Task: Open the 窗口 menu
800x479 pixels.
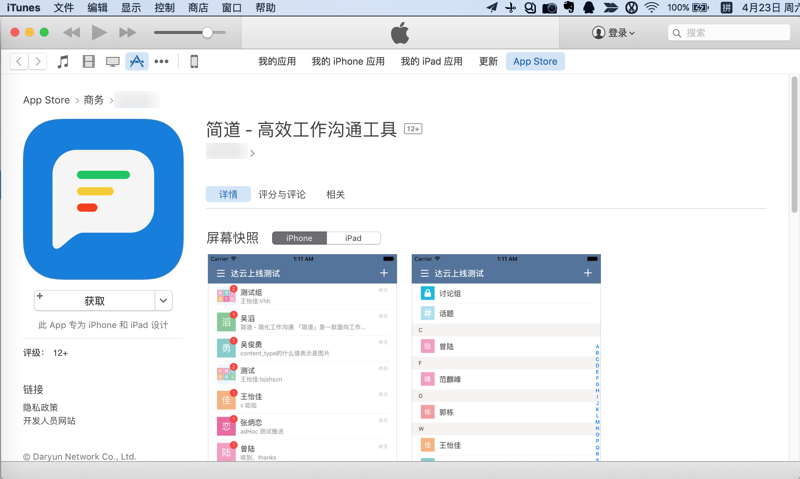Action: tap(232, 8)
